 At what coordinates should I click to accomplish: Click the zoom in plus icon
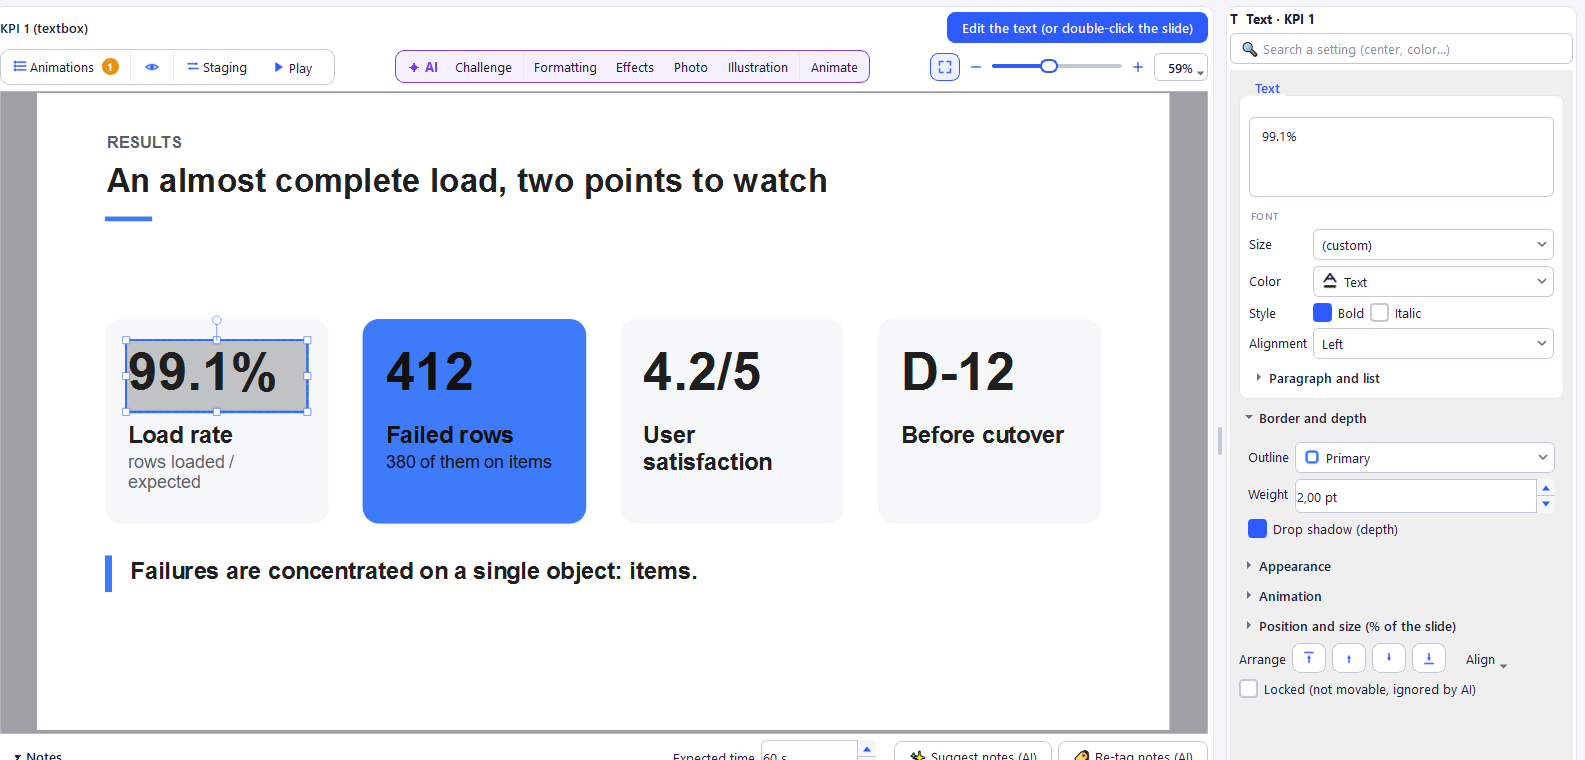tap(1138, 67)
